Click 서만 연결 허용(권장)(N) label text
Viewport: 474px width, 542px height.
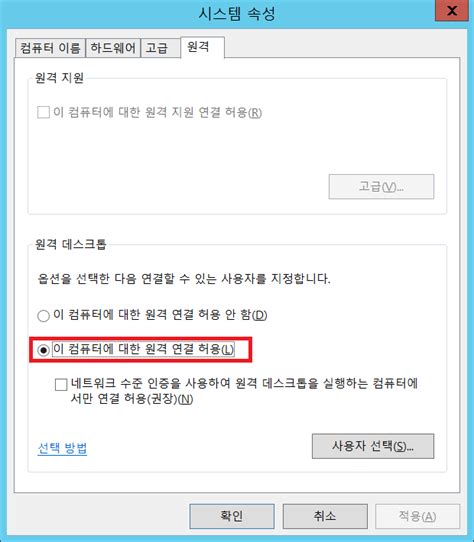[132, 399]
